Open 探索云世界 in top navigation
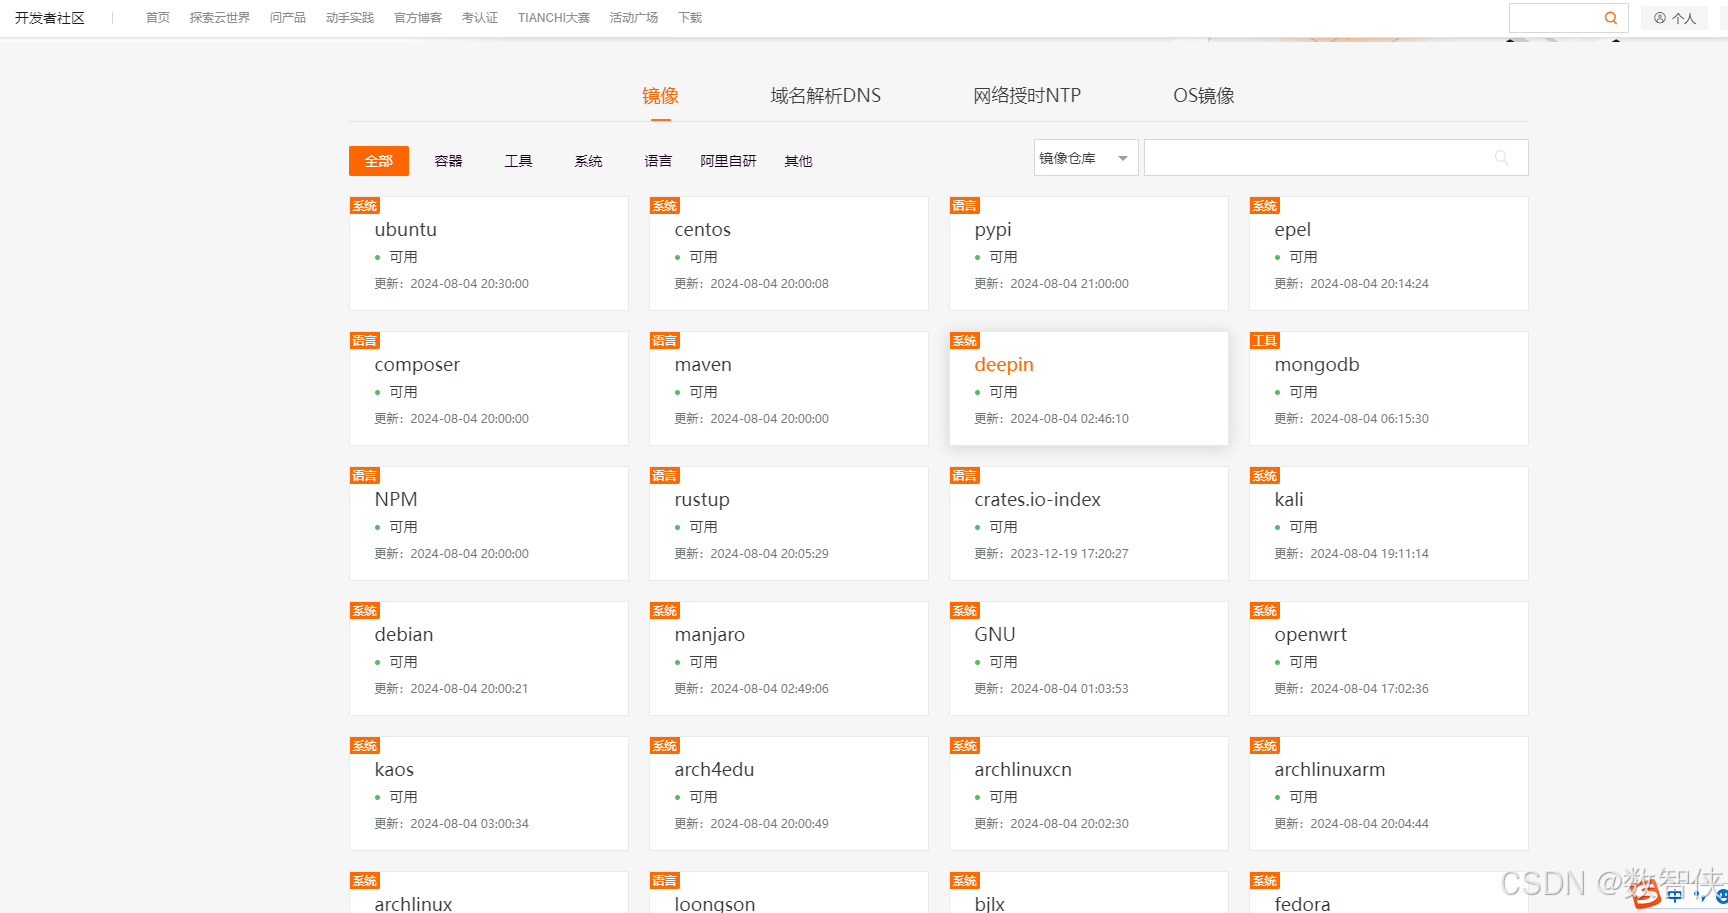1728x913 pixels. click(220, 18)
